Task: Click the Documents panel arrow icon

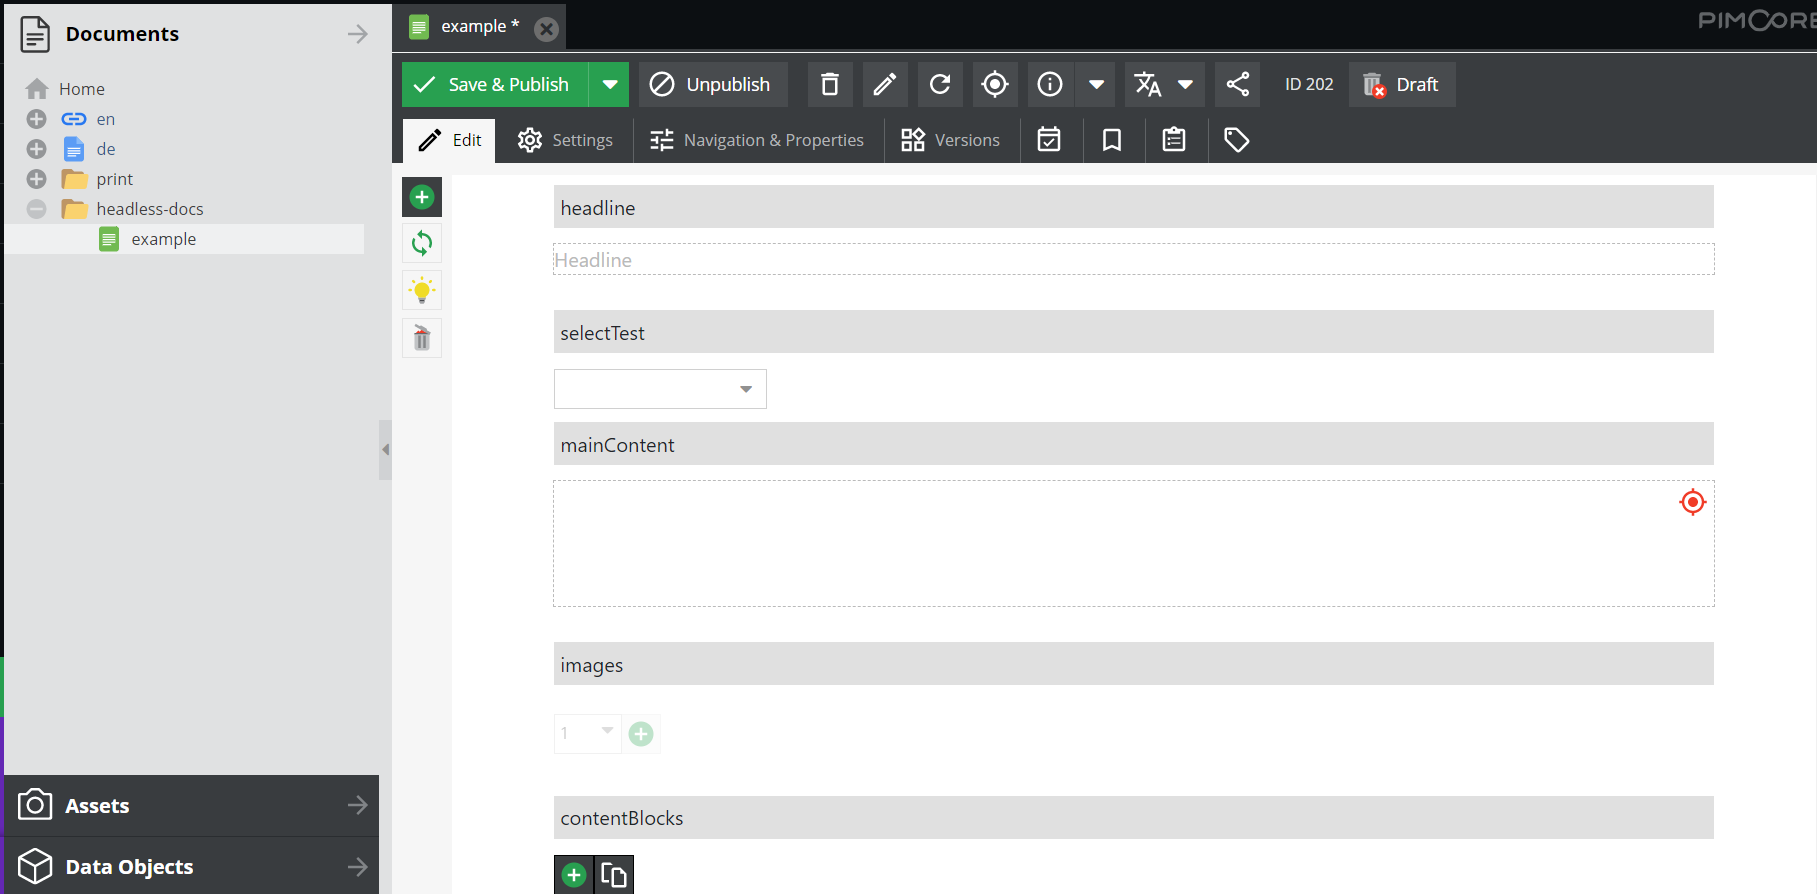Action: pyautogui.click(x=357, y=34)
